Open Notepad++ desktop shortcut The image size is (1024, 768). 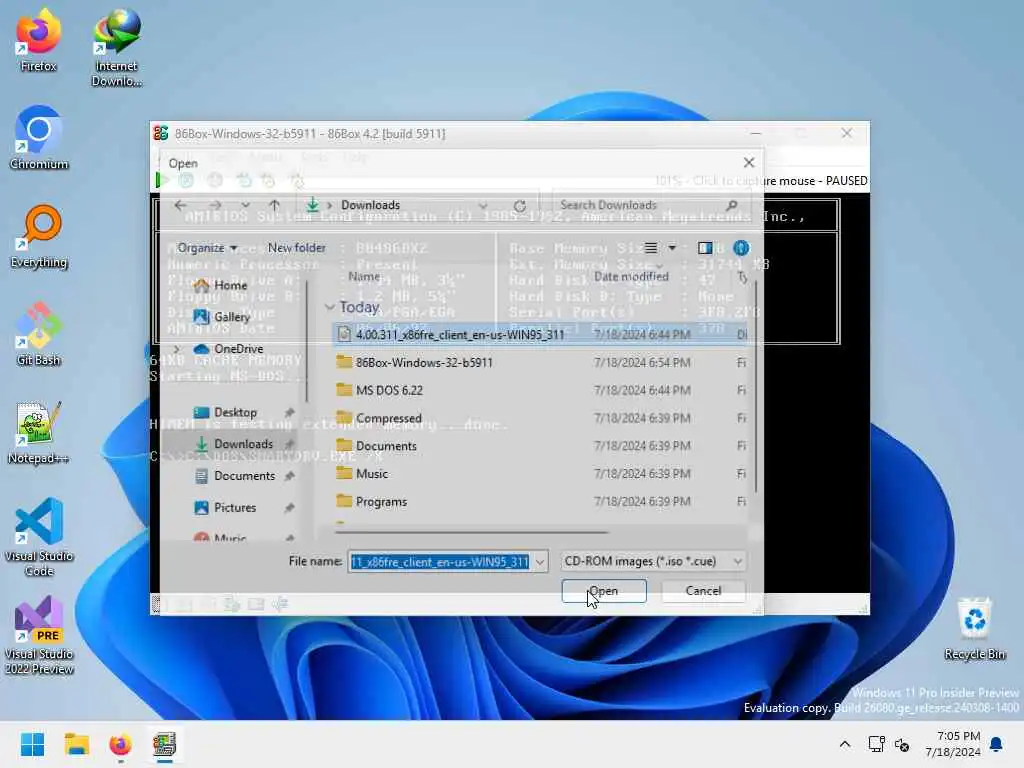39,432
